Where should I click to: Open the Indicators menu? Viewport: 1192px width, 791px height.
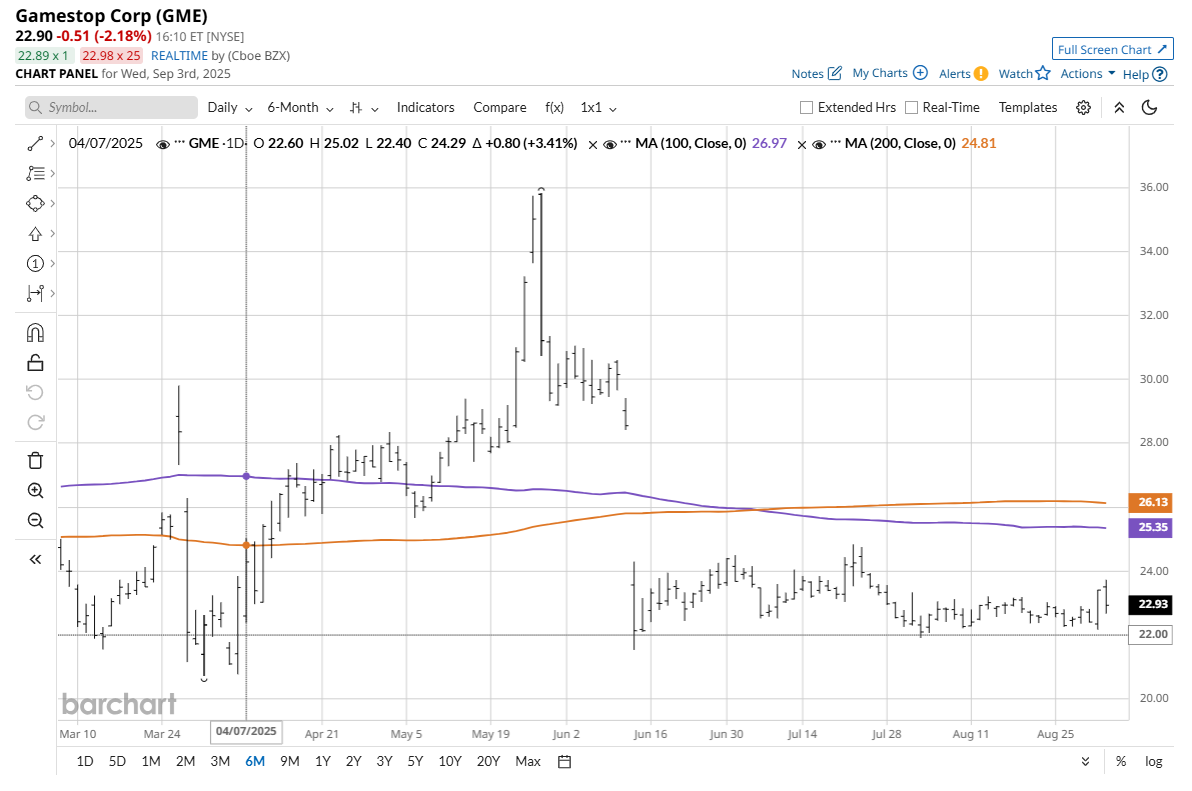tap(425, 108)
